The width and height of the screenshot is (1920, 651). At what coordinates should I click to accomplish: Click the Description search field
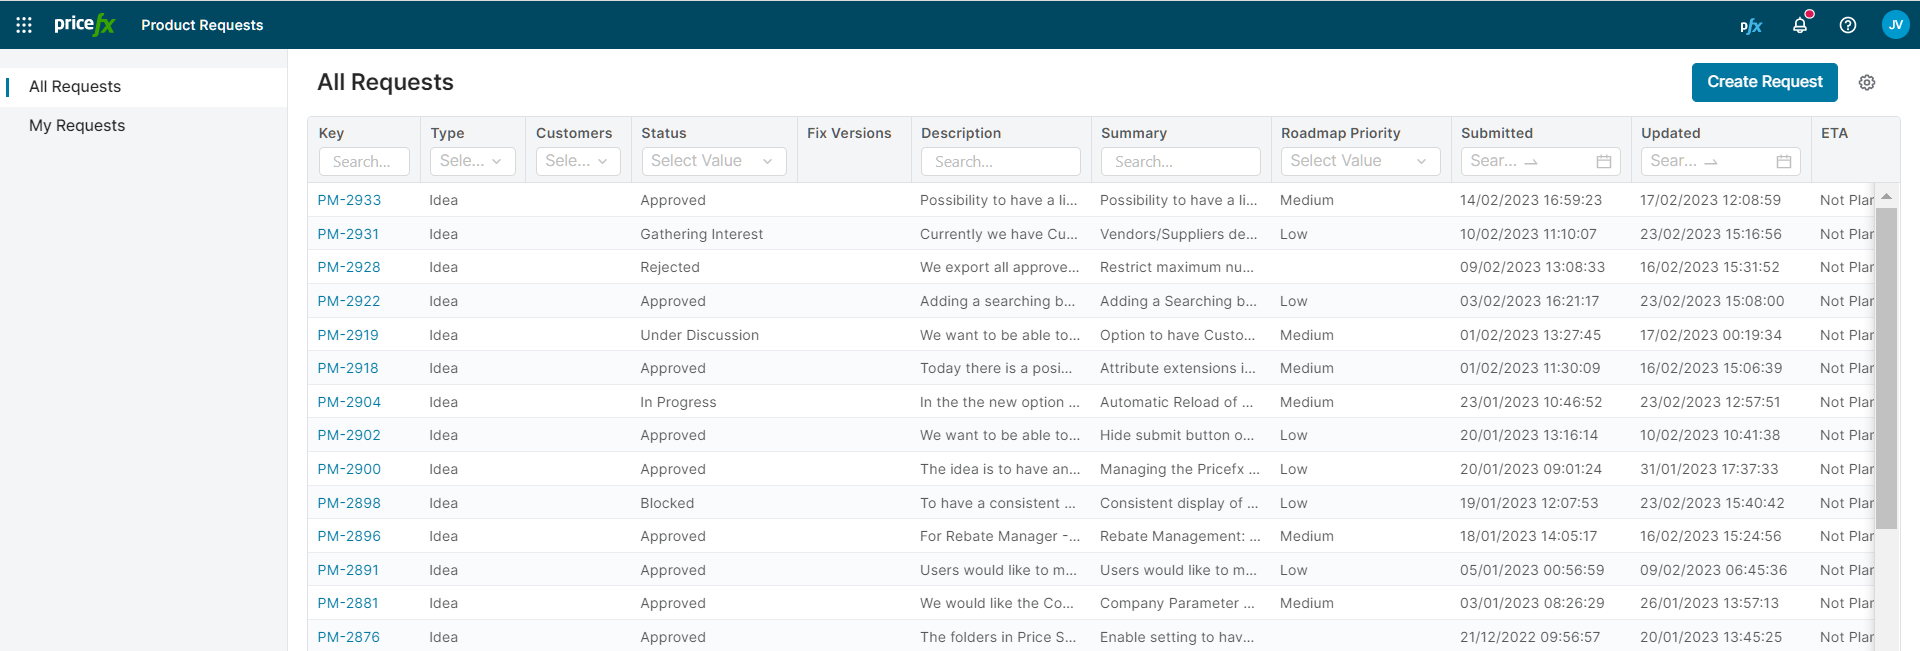point(1000,161)
